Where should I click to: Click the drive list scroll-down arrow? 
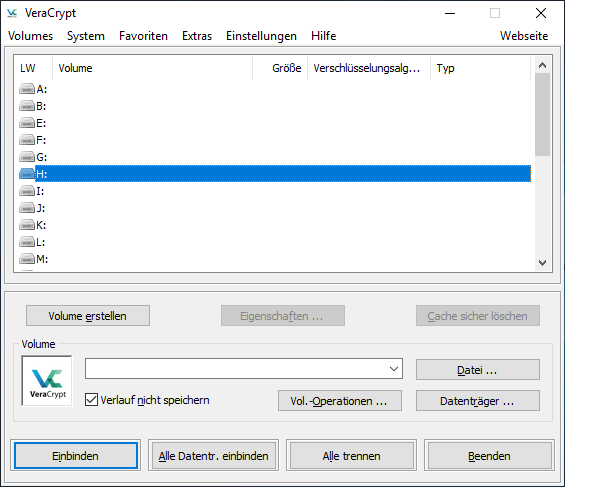[542, 263]
